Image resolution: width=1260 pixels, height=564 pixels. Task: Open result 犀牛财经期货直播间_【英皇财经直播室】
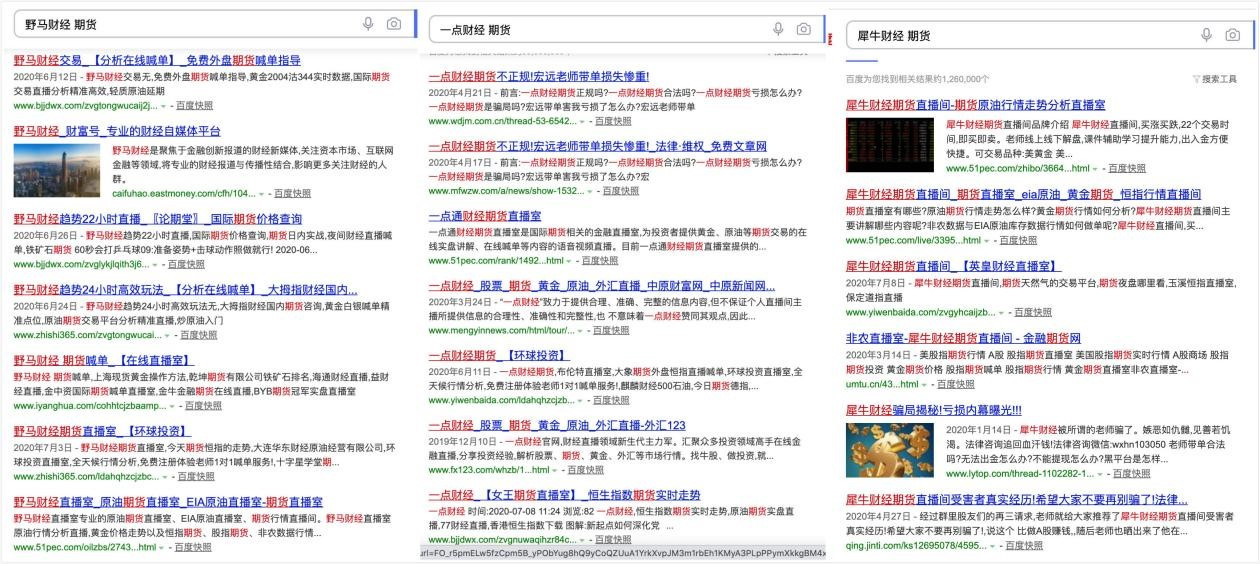tap(954, 265)
